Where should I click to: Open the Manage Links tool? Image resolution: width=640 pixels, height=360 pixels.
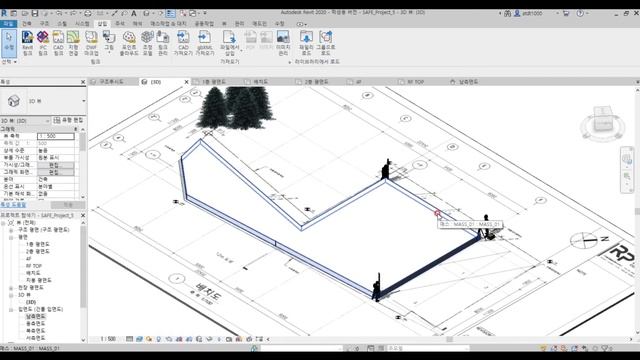pos(163,43)
